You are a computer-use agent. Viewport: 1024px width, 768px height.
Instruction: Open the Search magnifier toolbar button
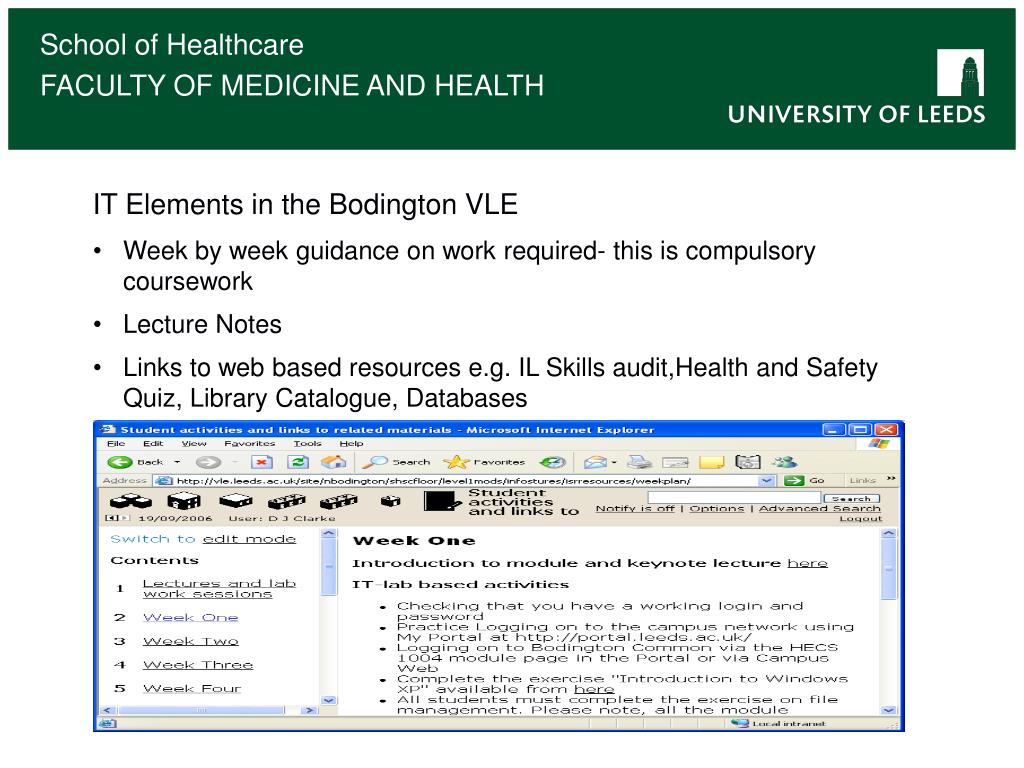pos(396,462)
